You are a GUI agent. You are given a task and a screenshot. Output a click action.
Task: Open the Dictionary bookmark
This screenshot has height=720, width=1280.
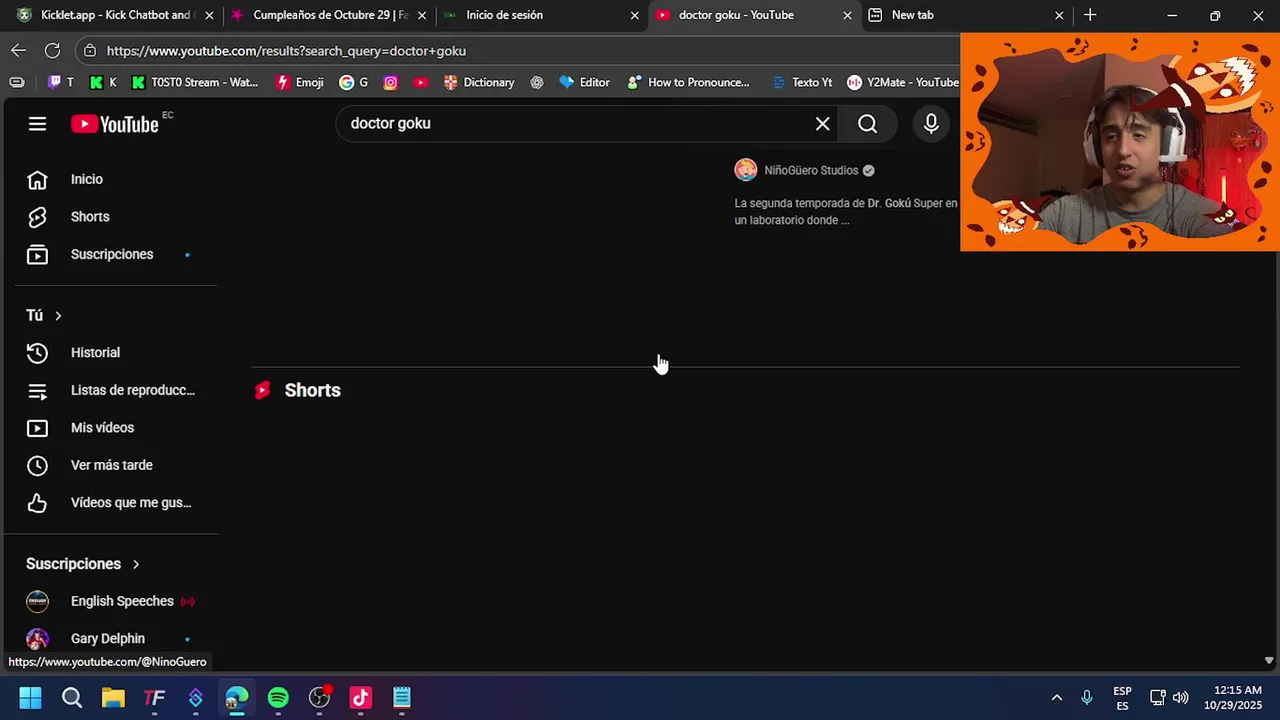coord(479,82)
